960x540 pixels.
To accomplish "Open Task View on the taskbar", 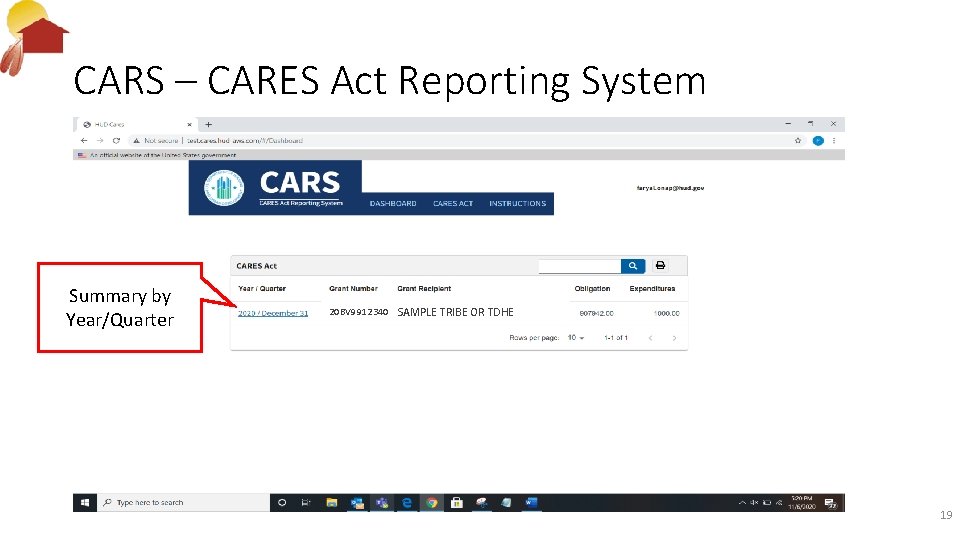I will tap(306, 503).
